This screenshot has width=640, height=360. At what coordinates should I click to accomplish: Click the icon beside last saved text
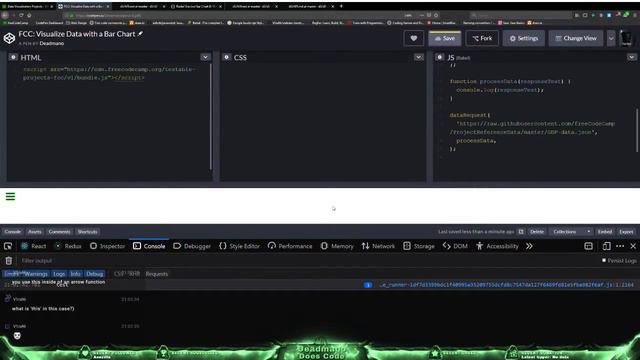pyautogui.click(x=521, y=232)
